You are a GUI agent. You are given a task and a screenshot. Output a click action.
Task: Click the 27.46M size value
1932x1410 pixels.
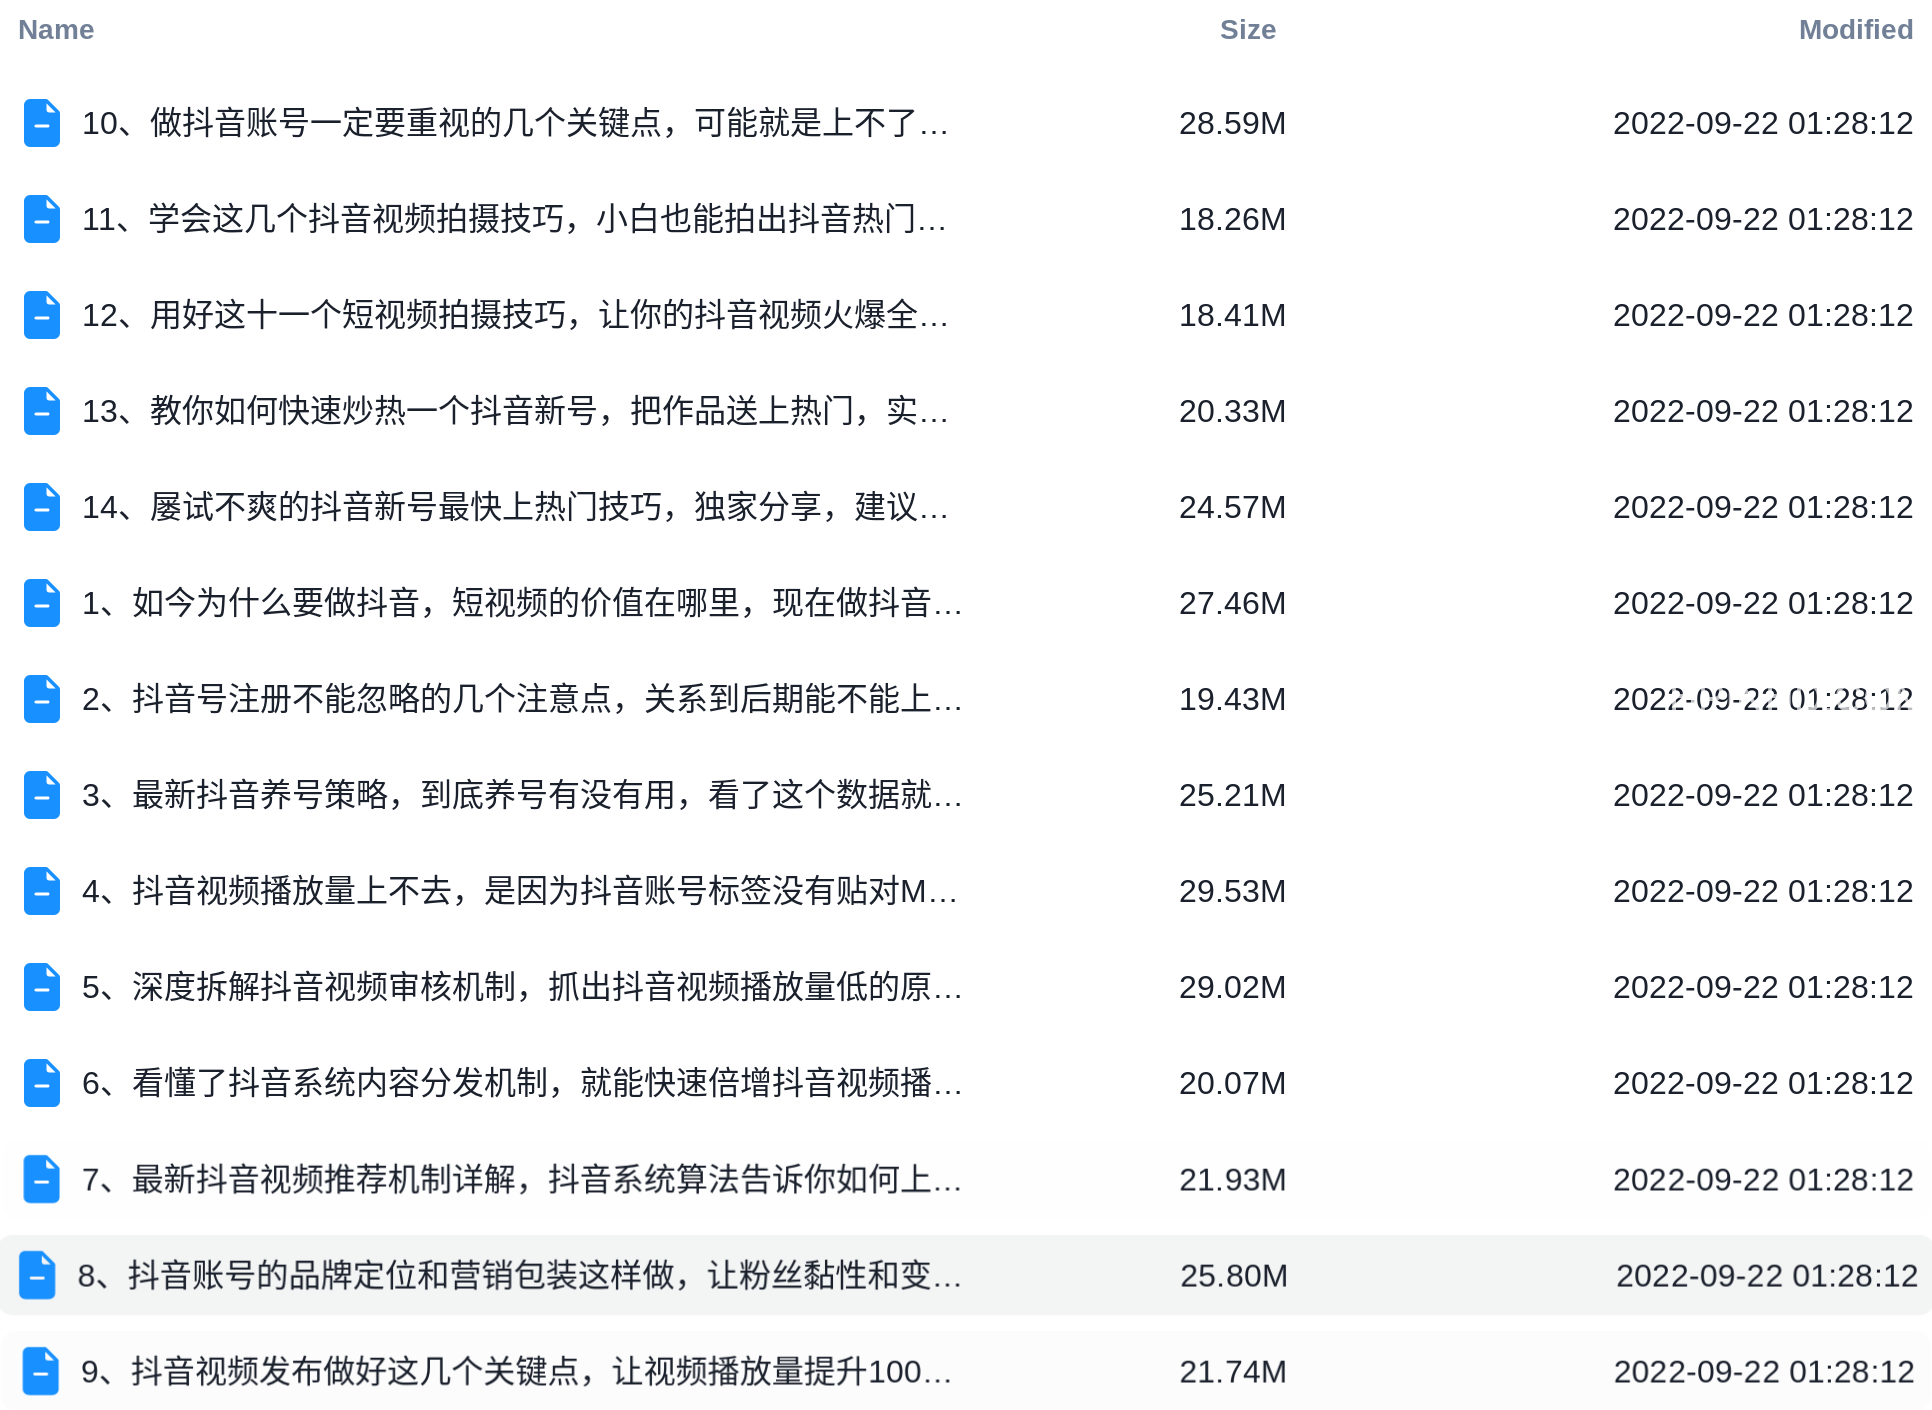tap(1232, 603)
